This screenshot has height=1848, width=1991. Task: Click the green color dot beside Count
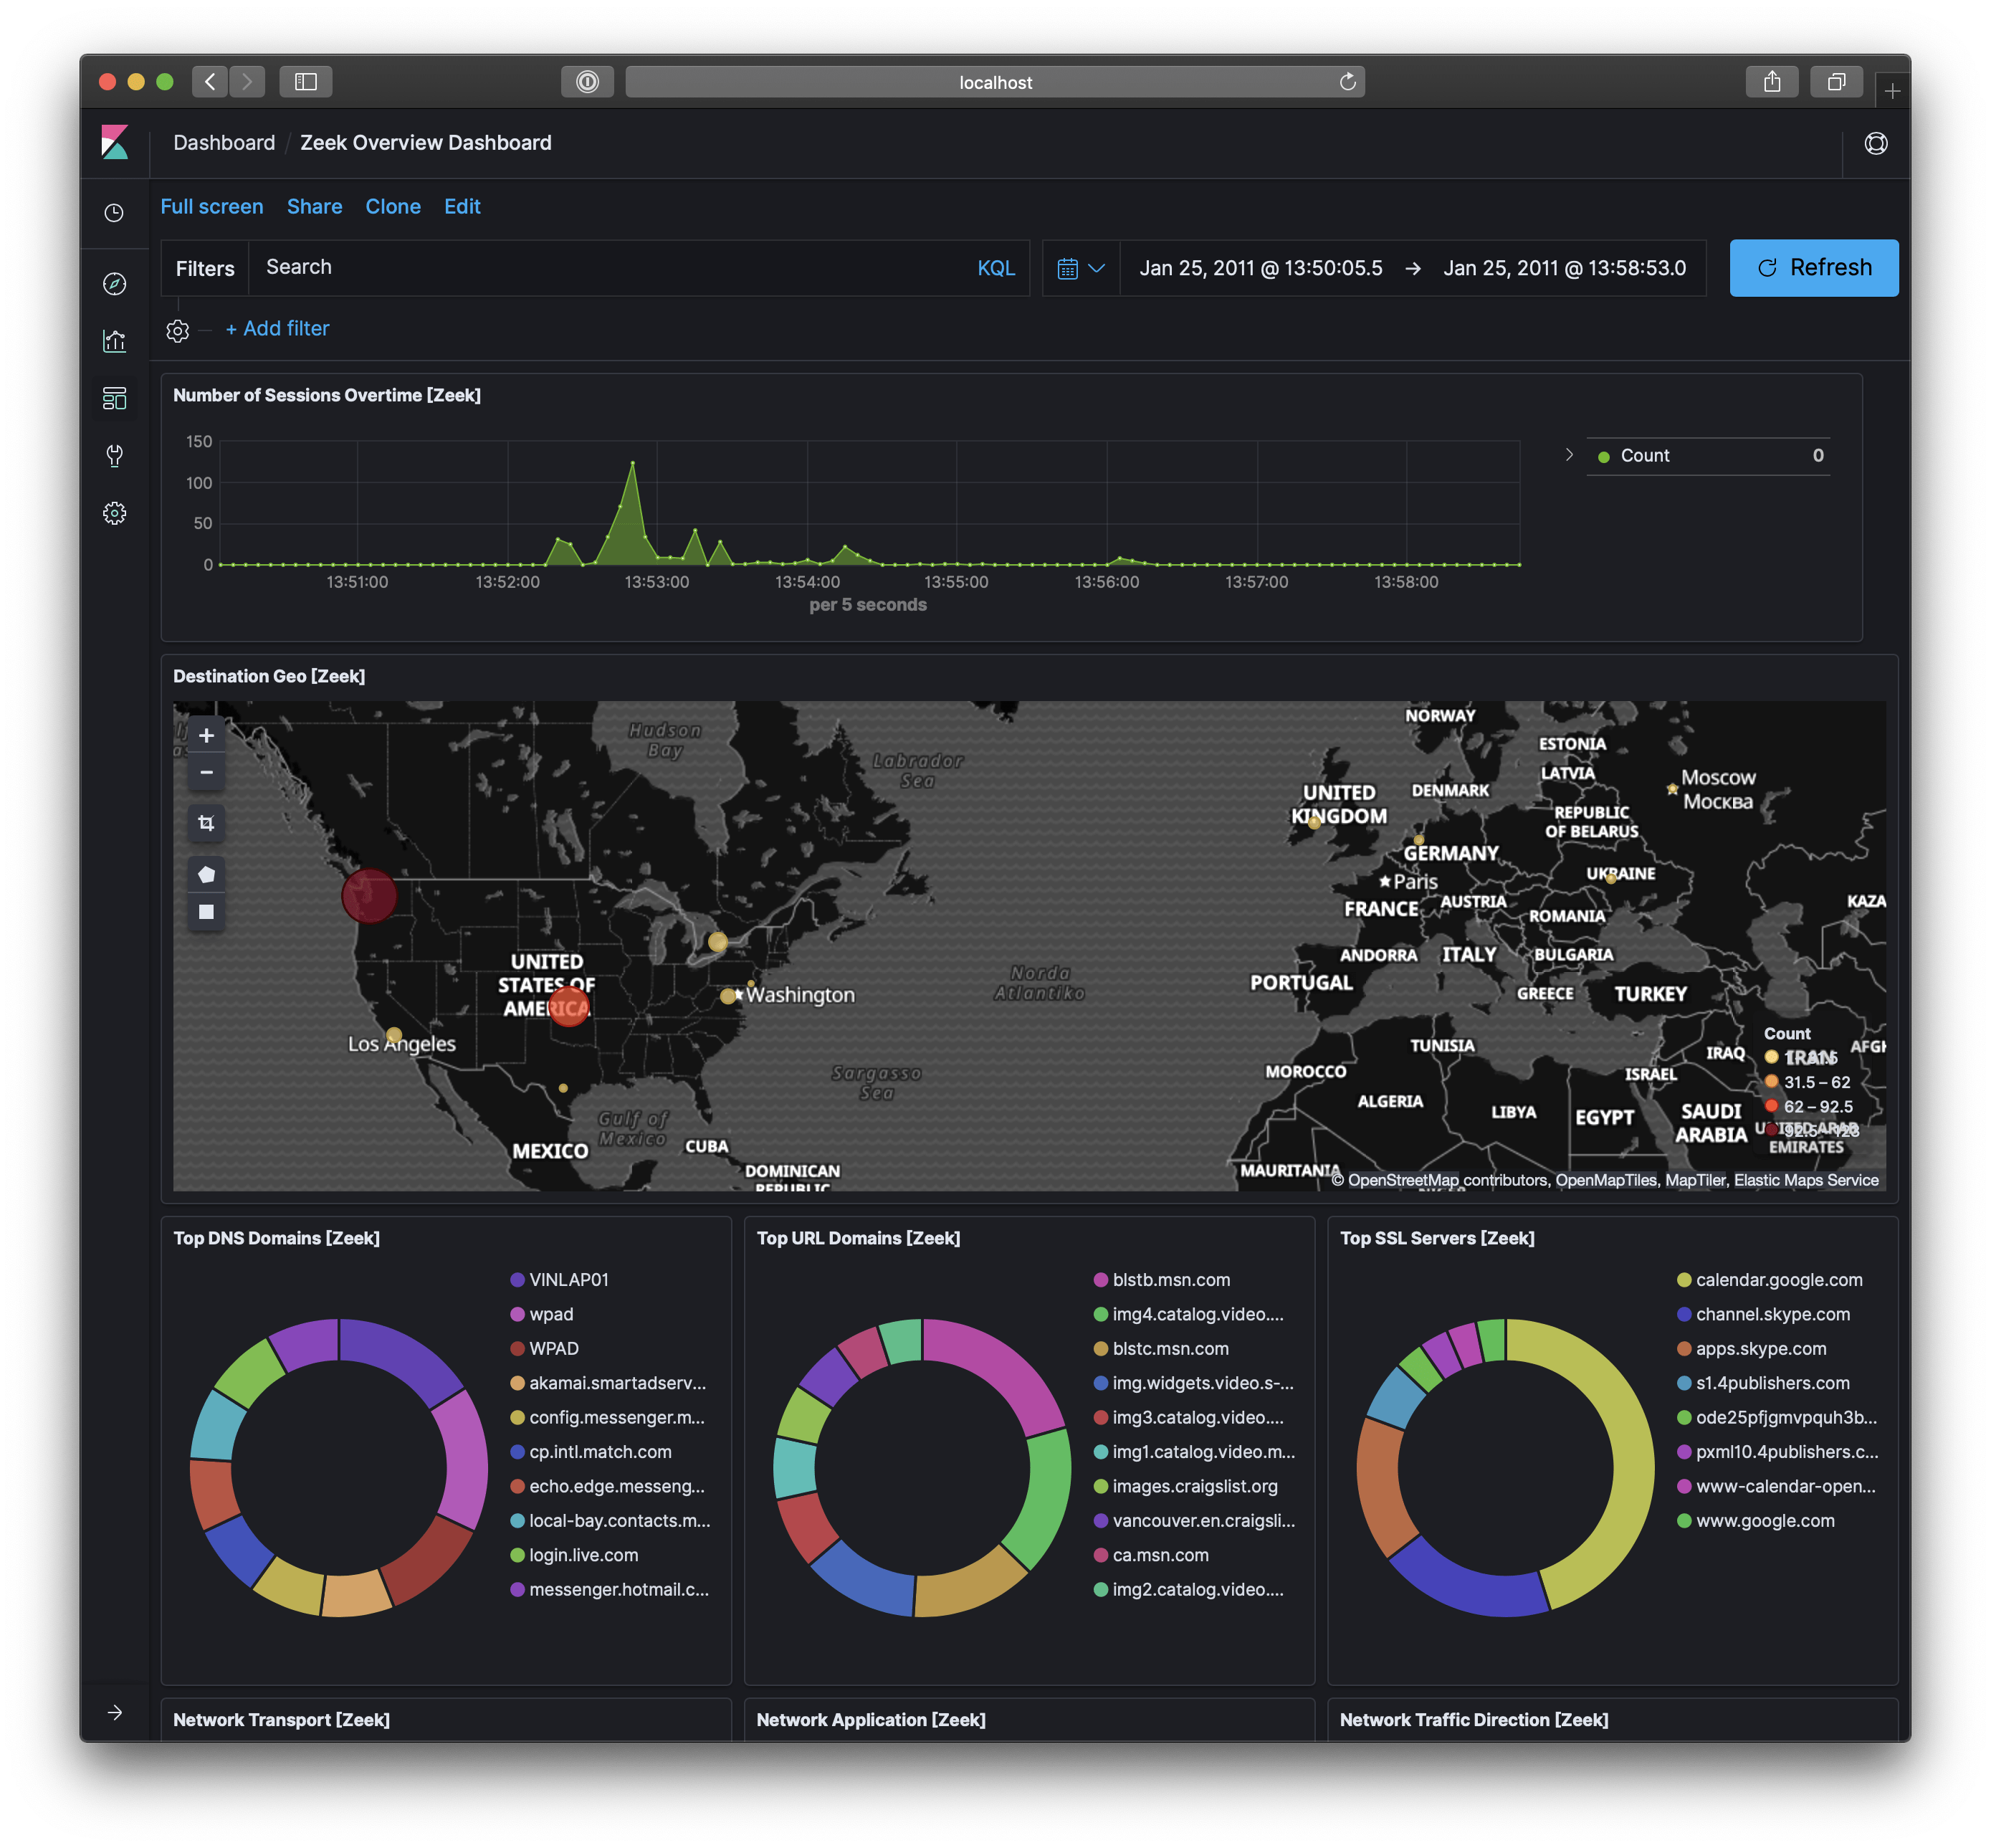(1604, 455)
